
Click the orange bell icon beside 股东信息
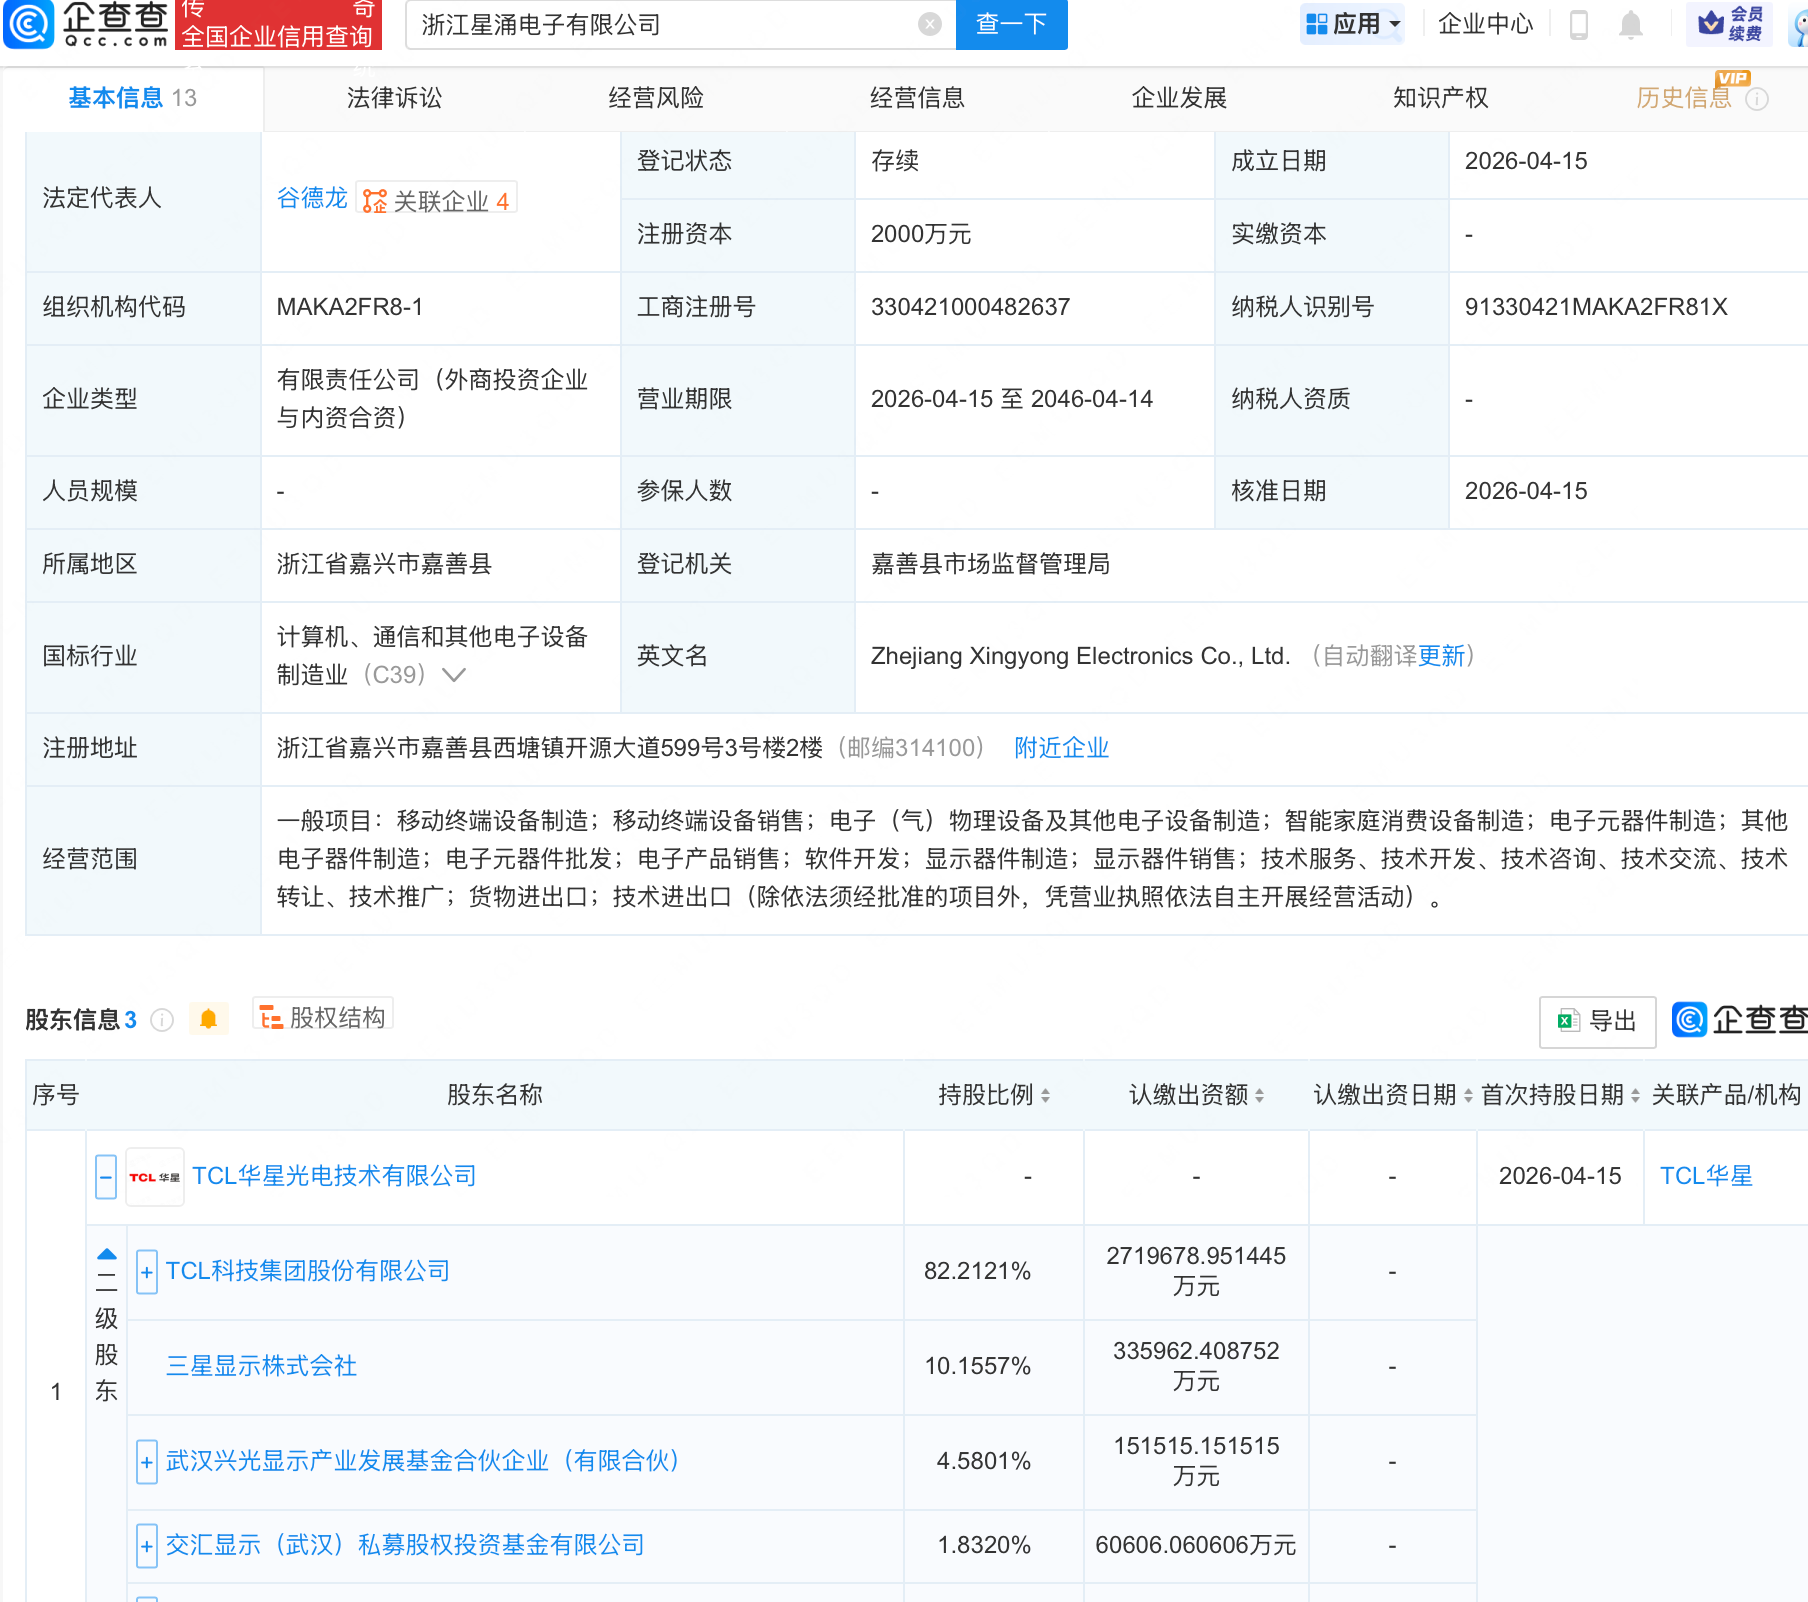(209, 1018)
